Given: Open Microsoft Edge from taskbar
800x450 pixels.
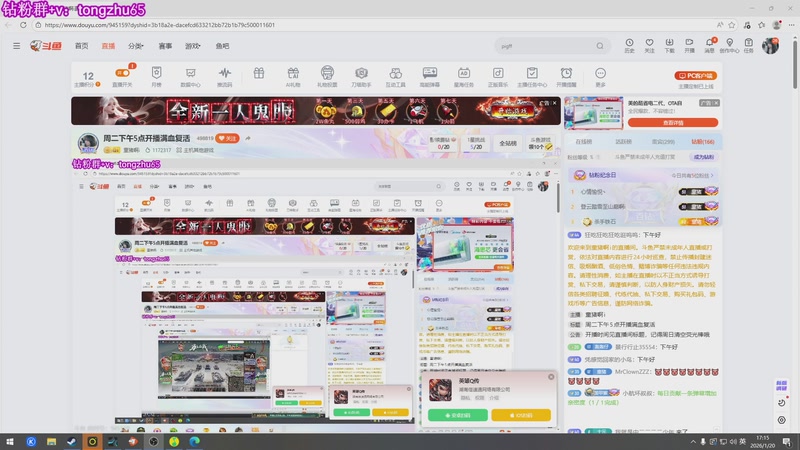Looking at the screenshot, I should (x=194, y=442).
